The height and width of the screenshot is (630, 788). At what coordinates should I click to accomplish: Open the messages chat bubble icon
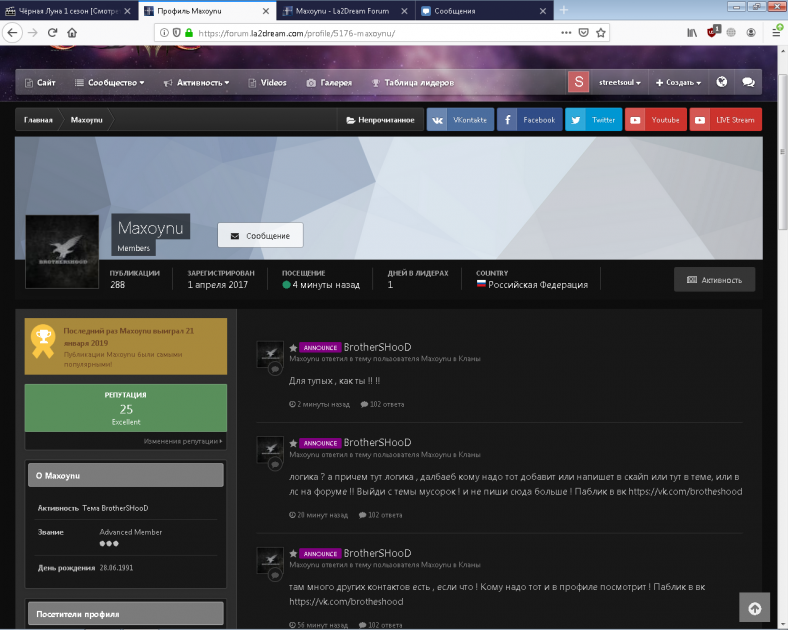coord(748,82)
